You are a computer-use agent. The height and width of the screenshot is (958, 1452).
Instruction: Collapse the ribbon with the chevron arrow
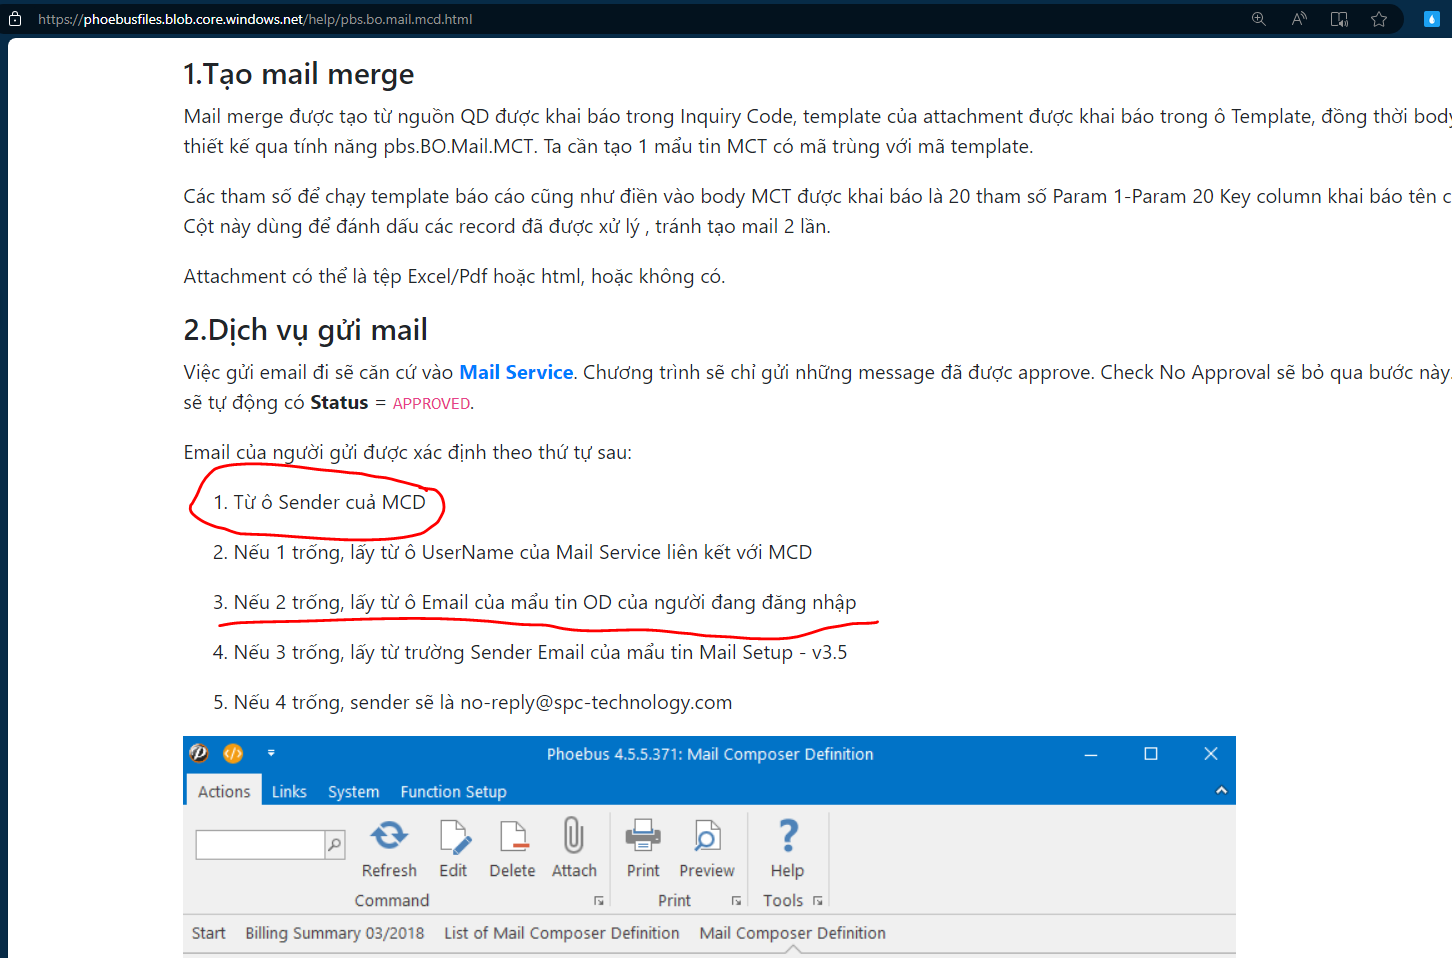1221,790
